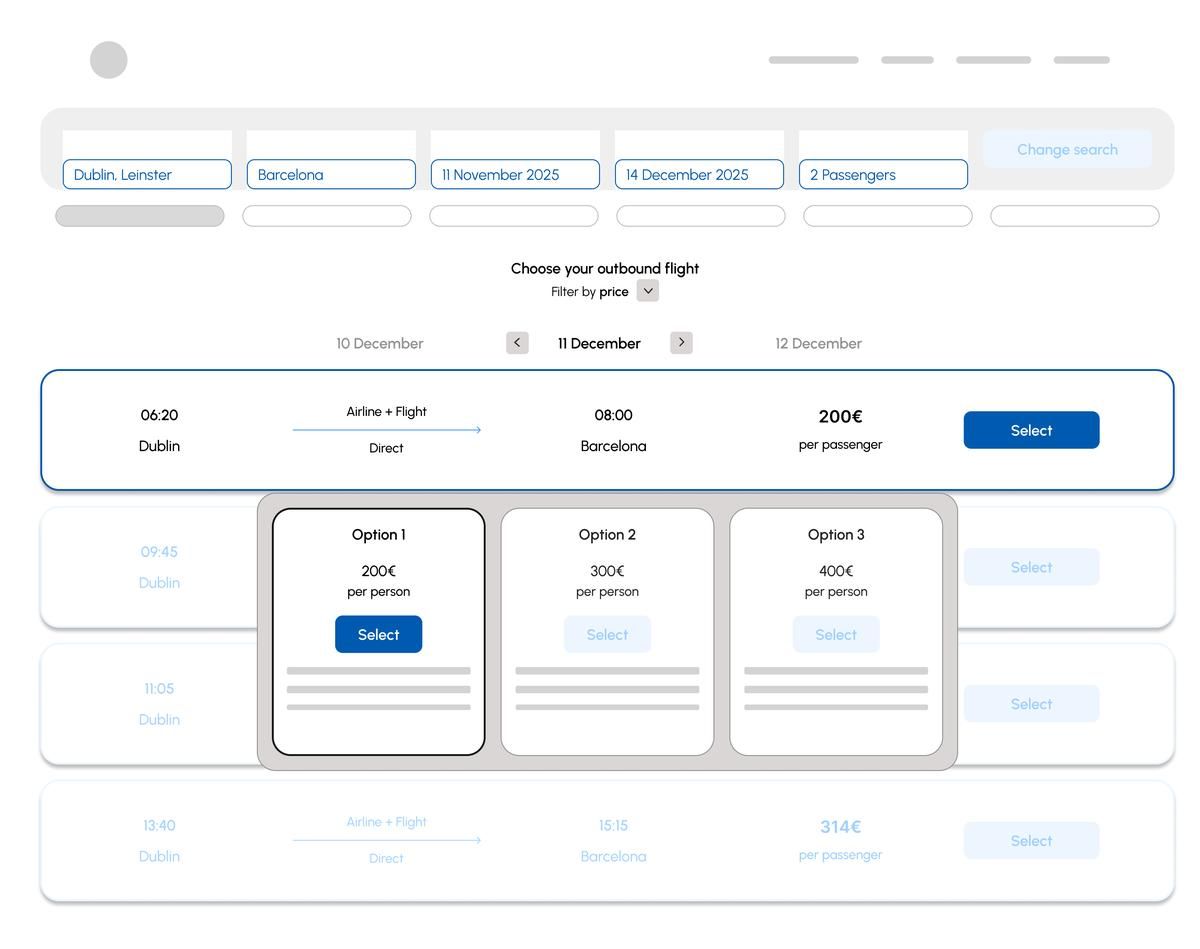Select the 06:20 Dublin flight
The width and height of the screenshot is (1200, 949).
click(x=1031, y=430)
